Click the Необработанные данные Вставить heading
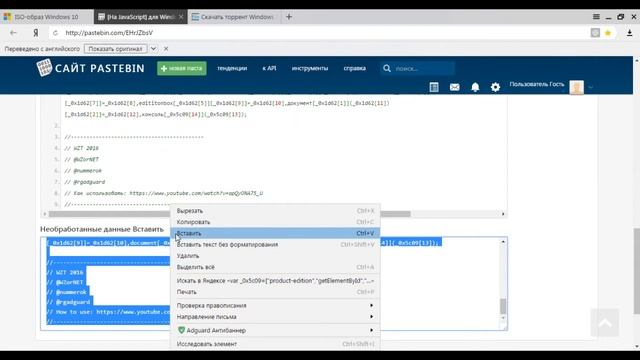 click(x=102, y=229)
